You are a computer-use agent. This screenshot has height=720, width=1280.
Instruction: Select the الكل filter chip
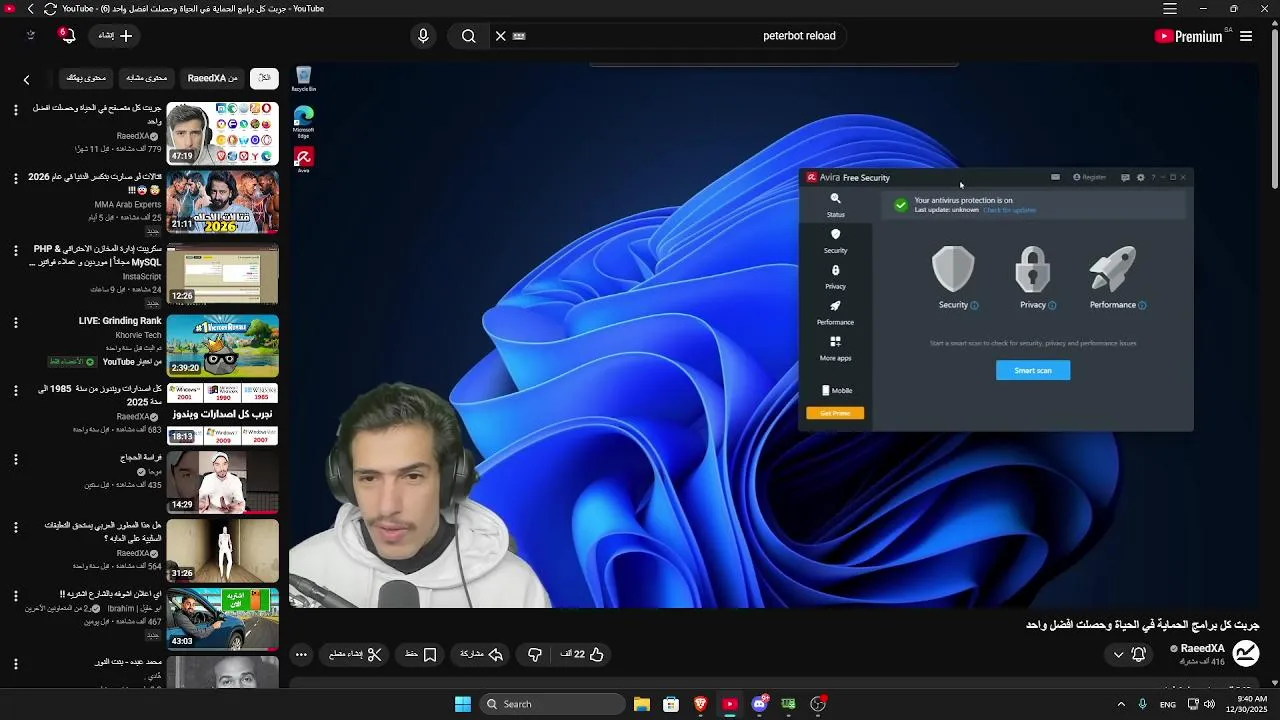[264, 78]
